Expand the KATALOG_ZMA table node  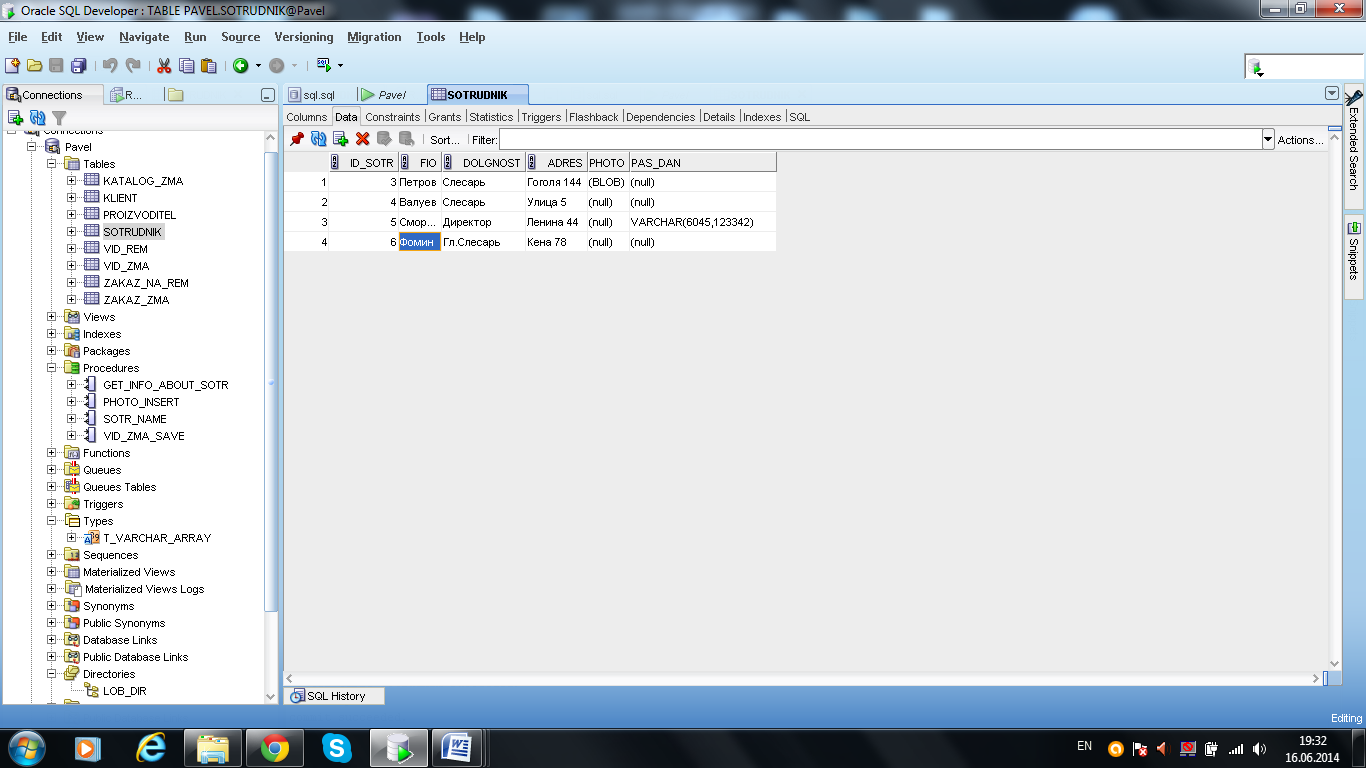[71, 181]
